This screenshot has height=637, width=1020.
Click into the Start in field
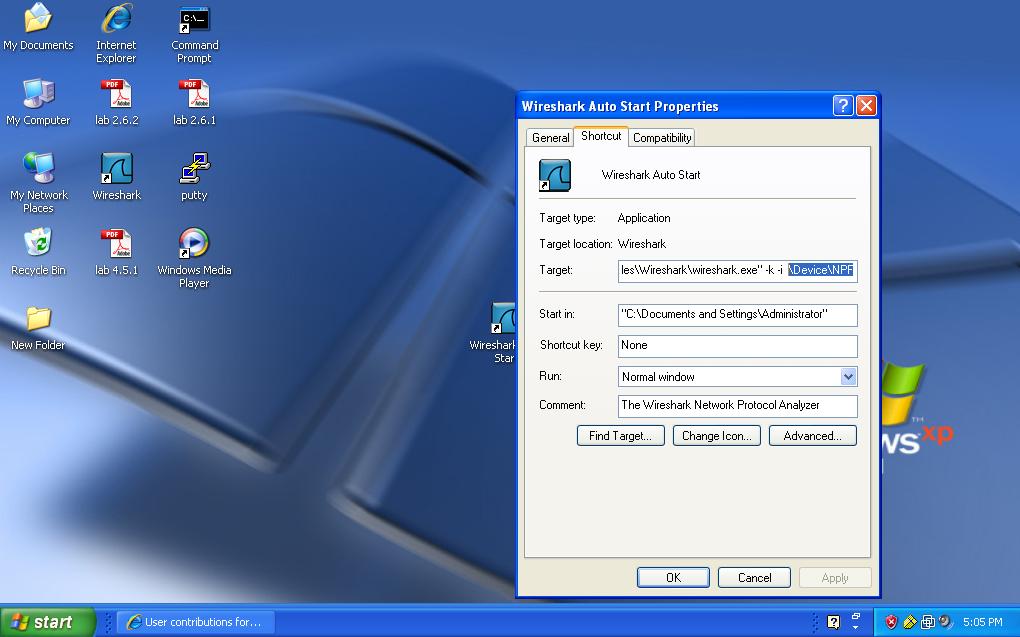tap(738, 315)
